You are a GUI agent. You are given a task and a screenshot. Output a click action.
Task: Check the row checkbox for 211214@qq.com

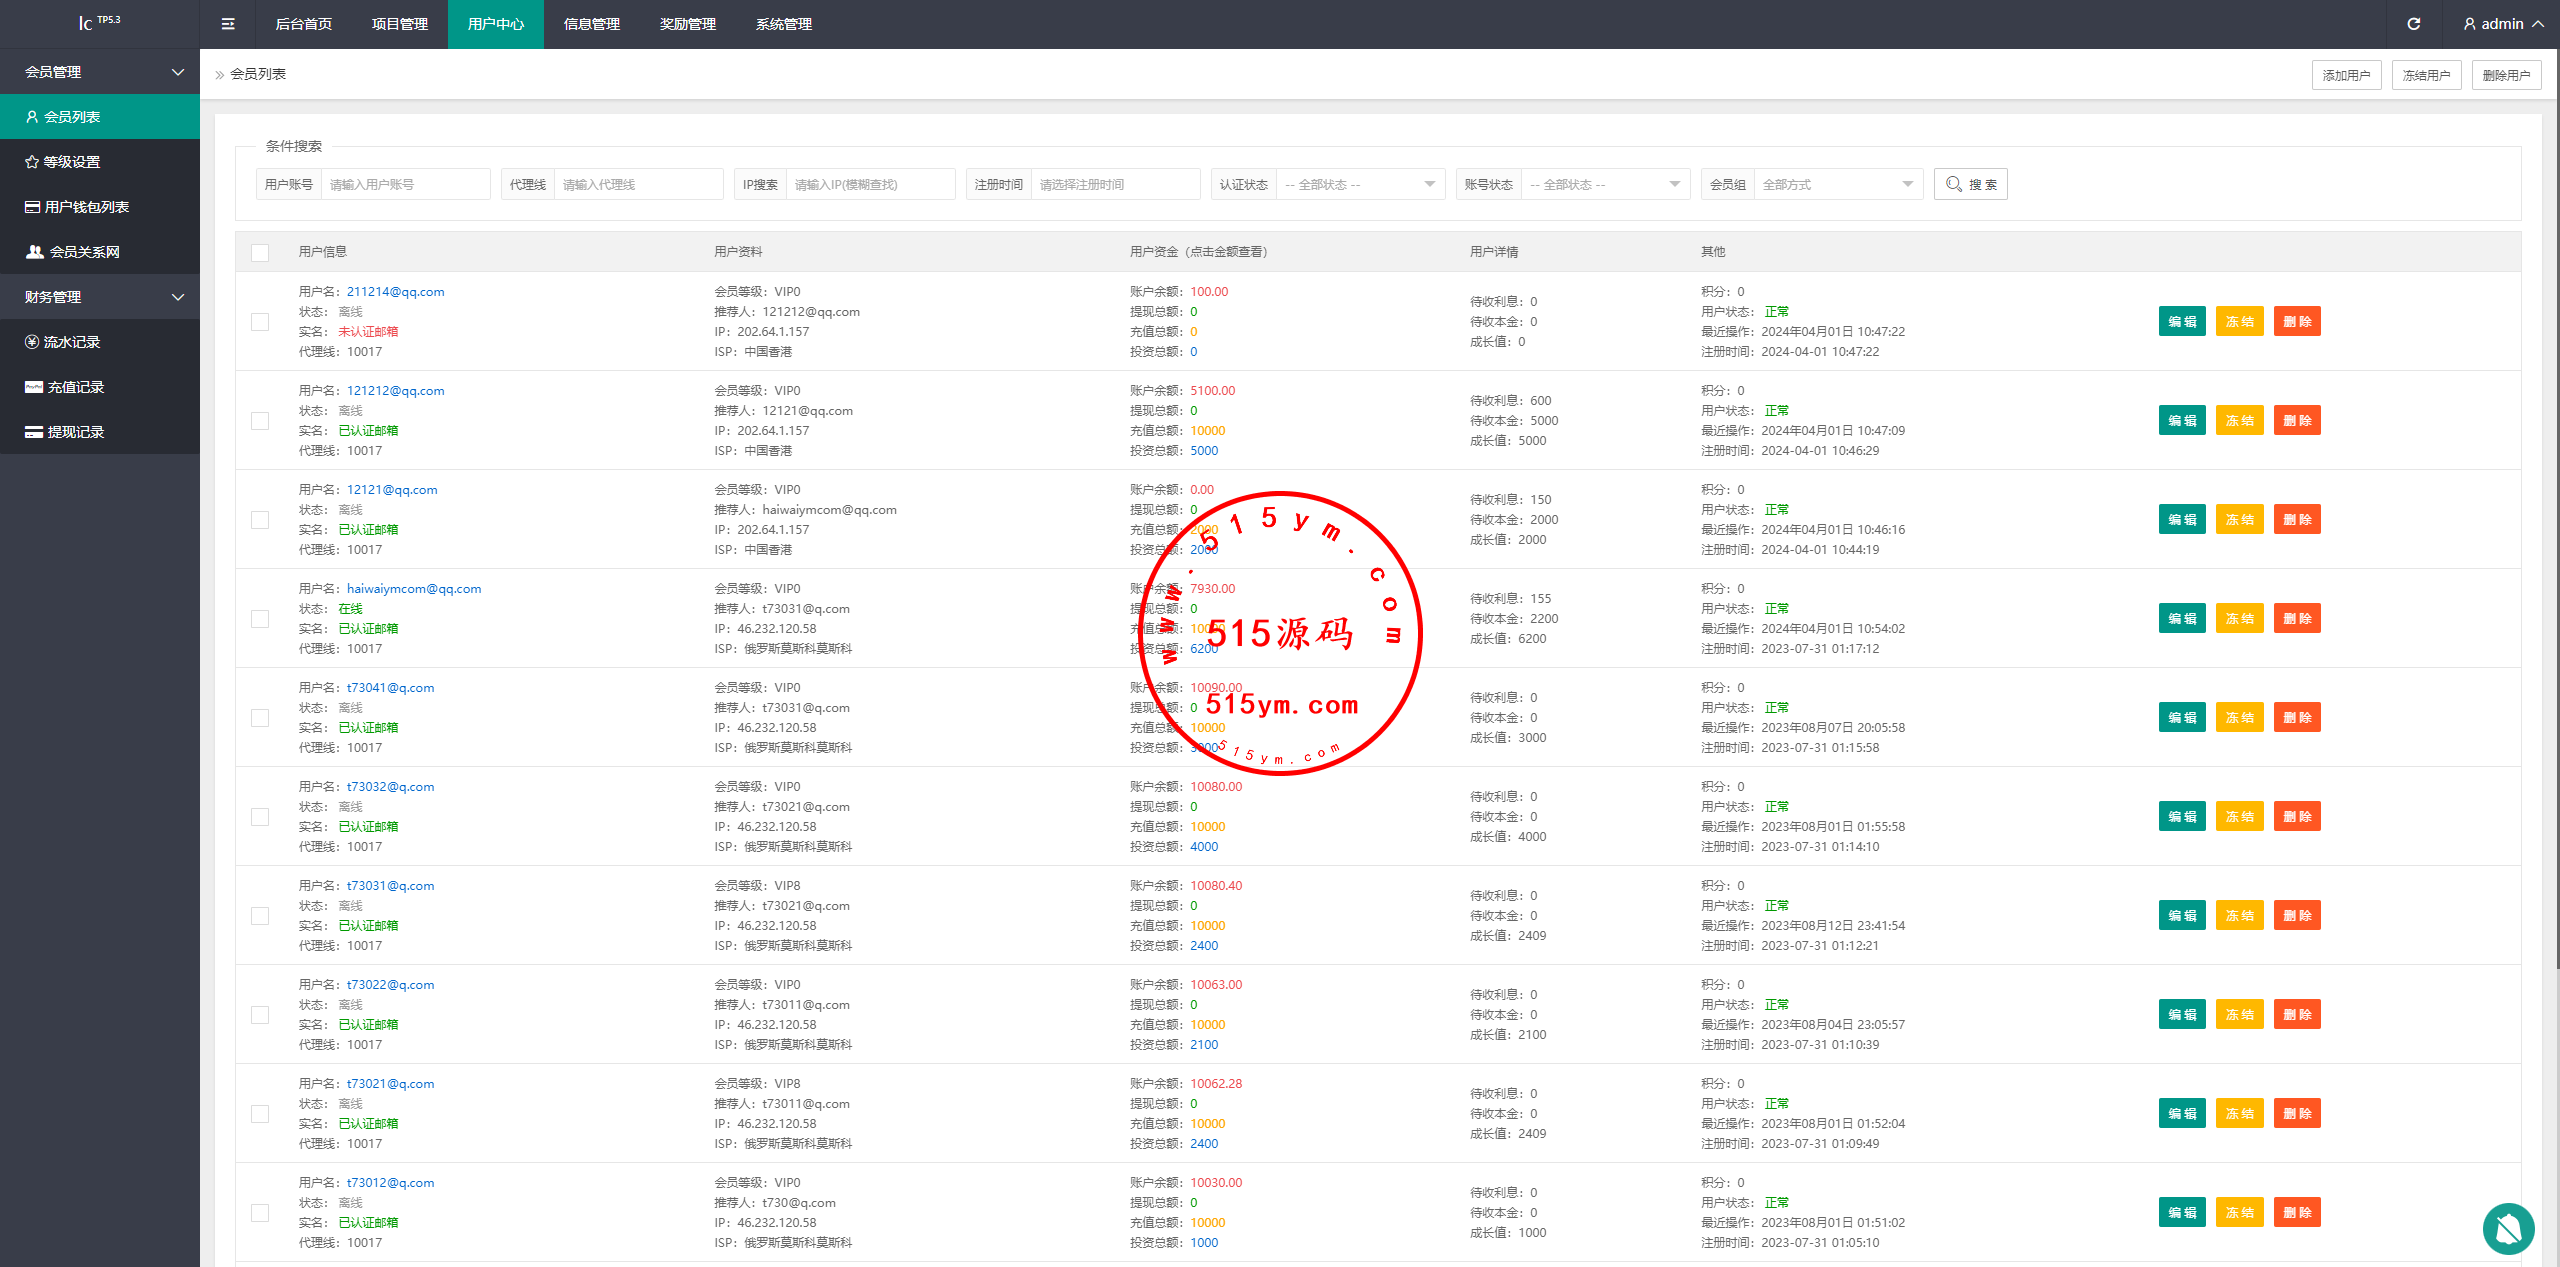click(260, 322)
